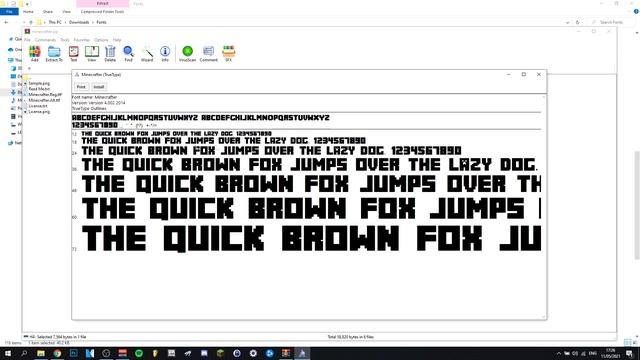
Task: Go up one folder in Explorer
Action: pos(31,22)
